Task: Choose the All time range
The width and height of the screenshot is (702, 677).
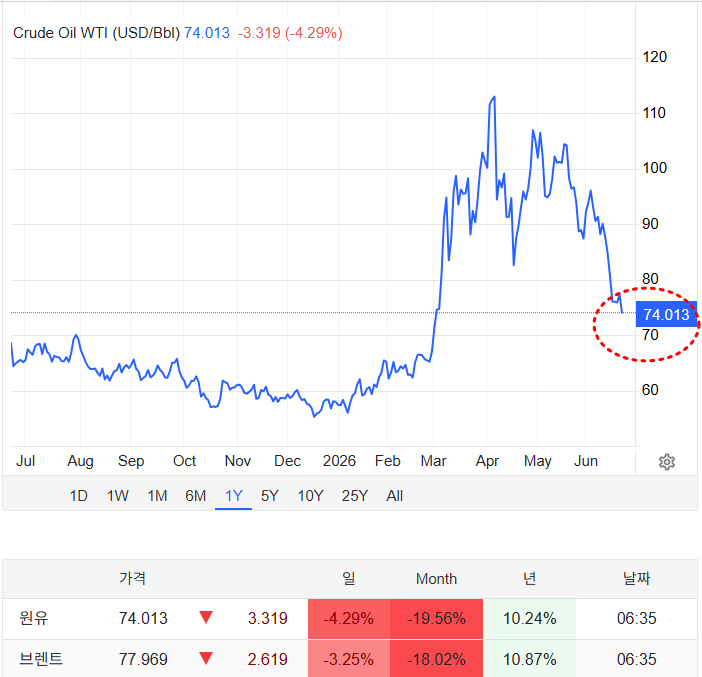Action: coord(394,496)
